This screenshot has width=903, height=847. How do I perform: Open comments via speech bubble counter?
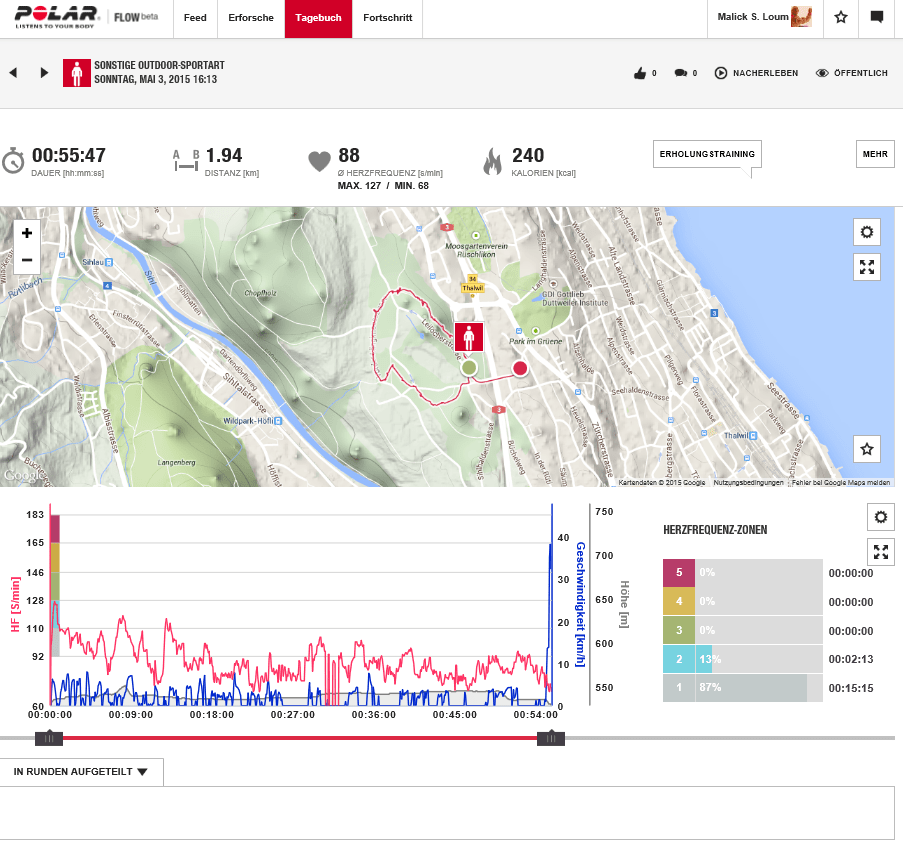[x=681, y=73]
